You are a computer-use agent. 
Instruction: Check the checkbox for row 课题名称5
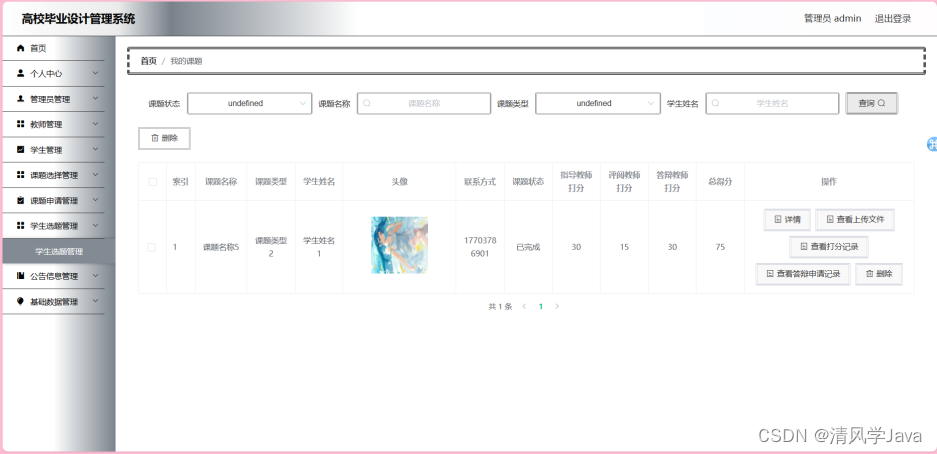(x=152, y=247)
